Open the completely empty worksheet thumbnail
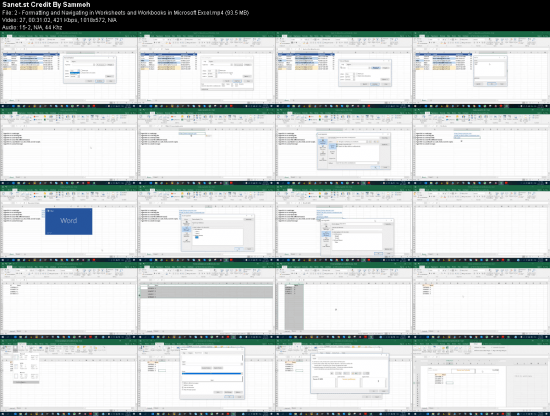This screenshot has height=416, width=550. 481,223
